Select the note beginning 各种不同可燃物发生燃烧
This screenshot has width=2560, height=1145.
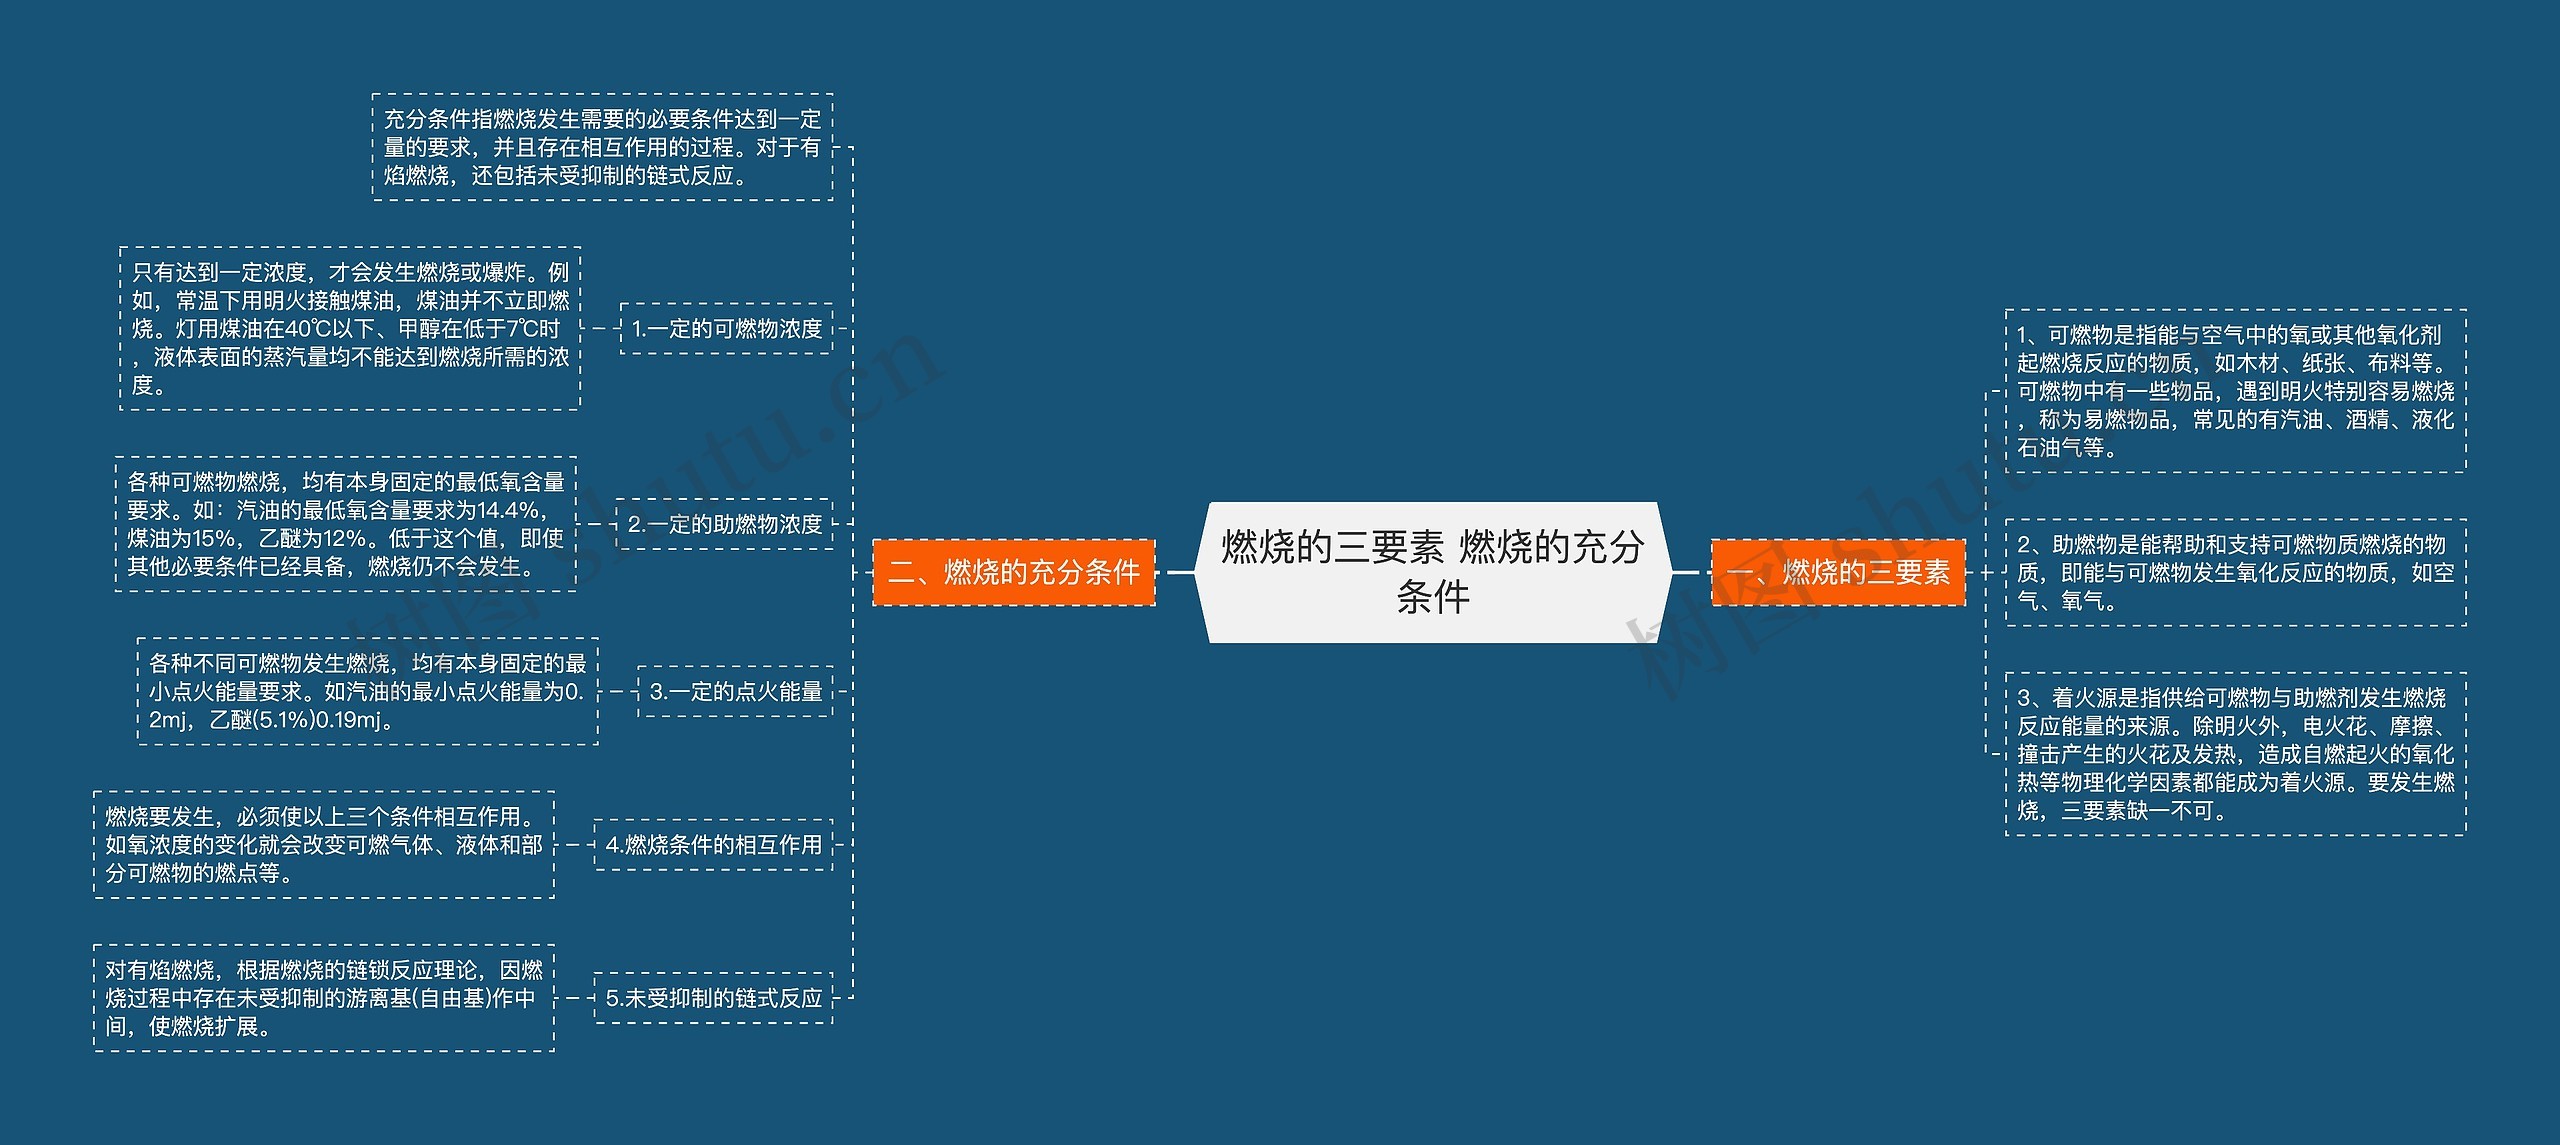click(x=368, y=691)
